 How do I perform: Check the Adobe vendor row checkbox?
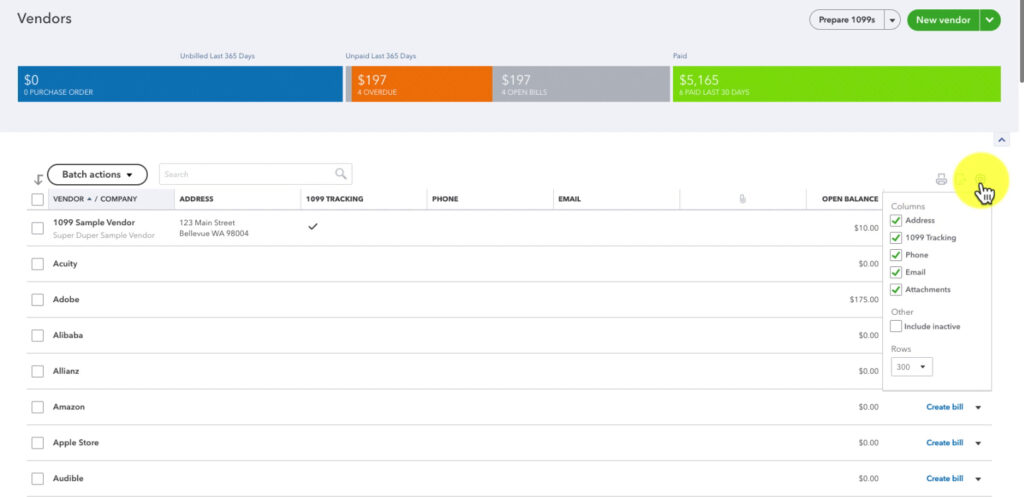click(38, 300)
